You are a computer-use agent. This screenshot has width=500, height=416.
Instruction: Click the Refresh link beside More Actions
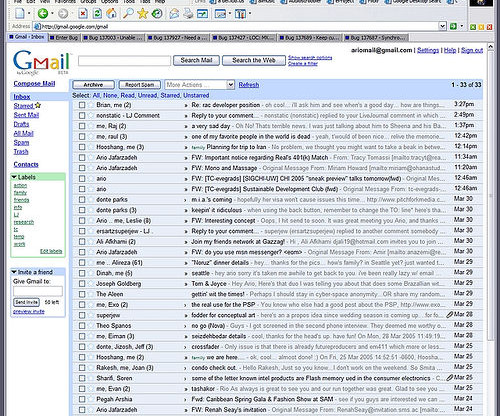[249, 85]
